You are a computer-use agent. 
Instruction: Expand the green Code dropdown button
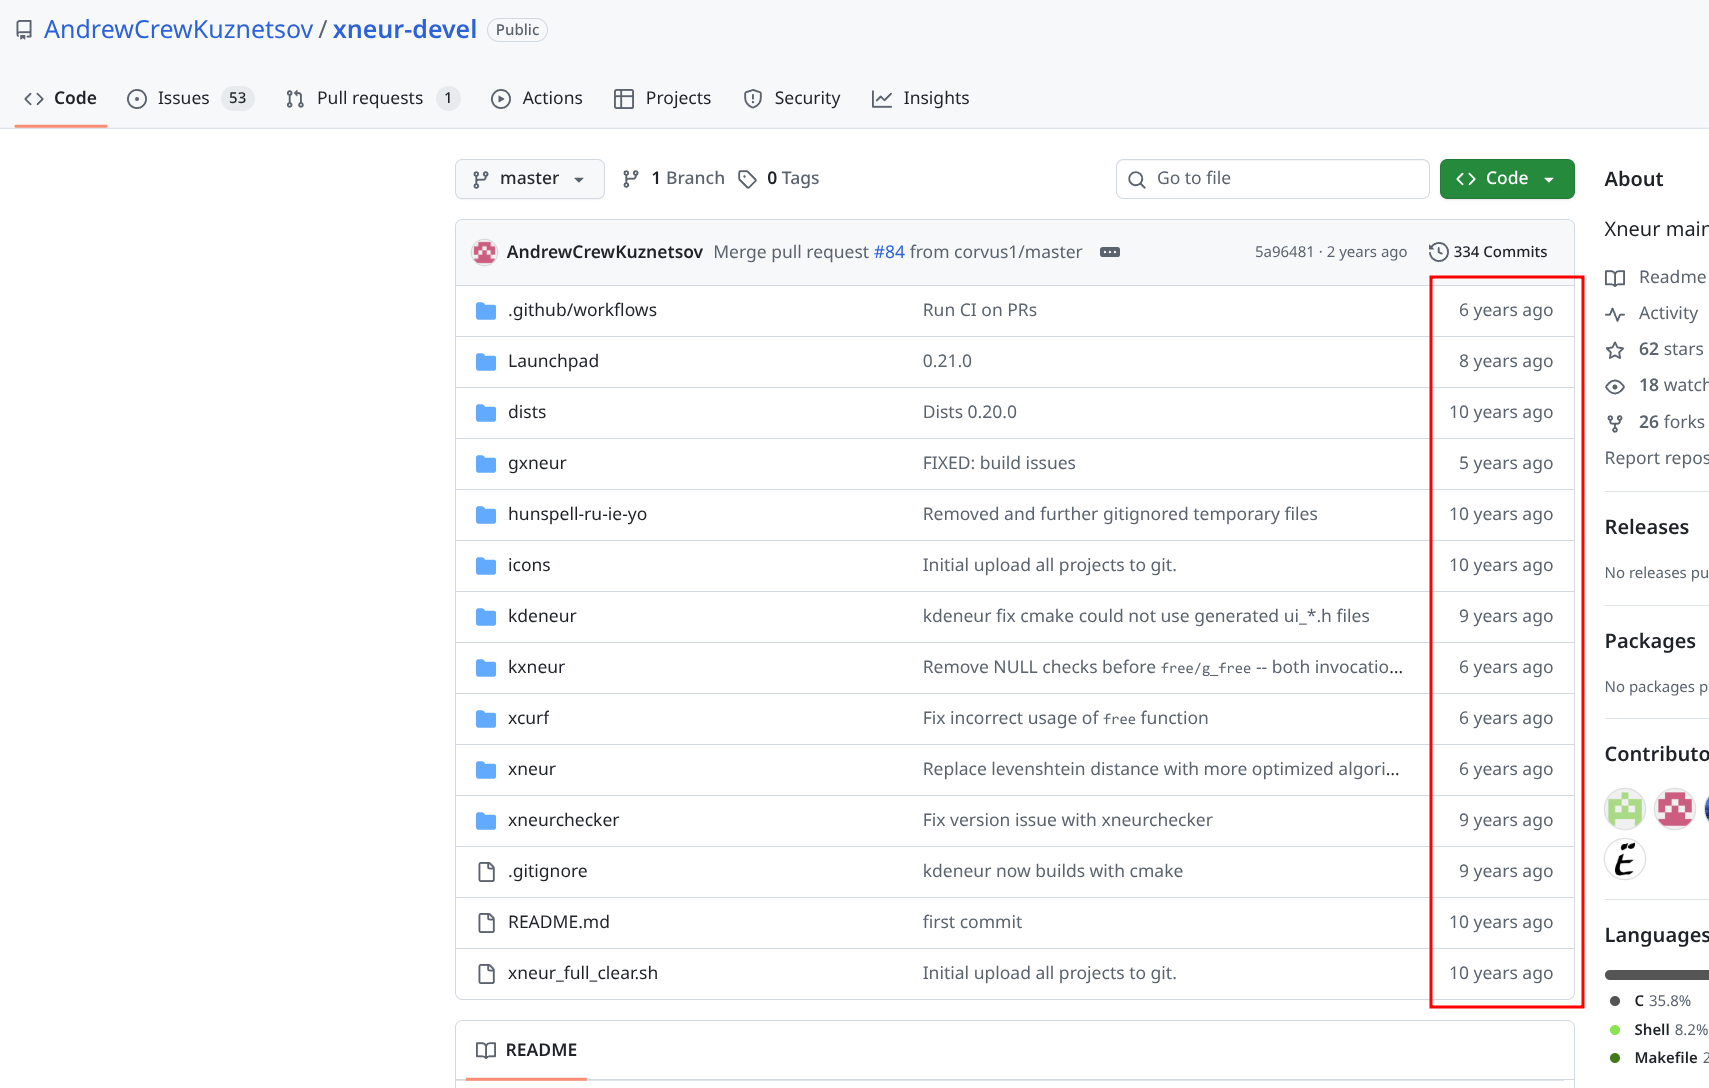tap(1507, 179)
